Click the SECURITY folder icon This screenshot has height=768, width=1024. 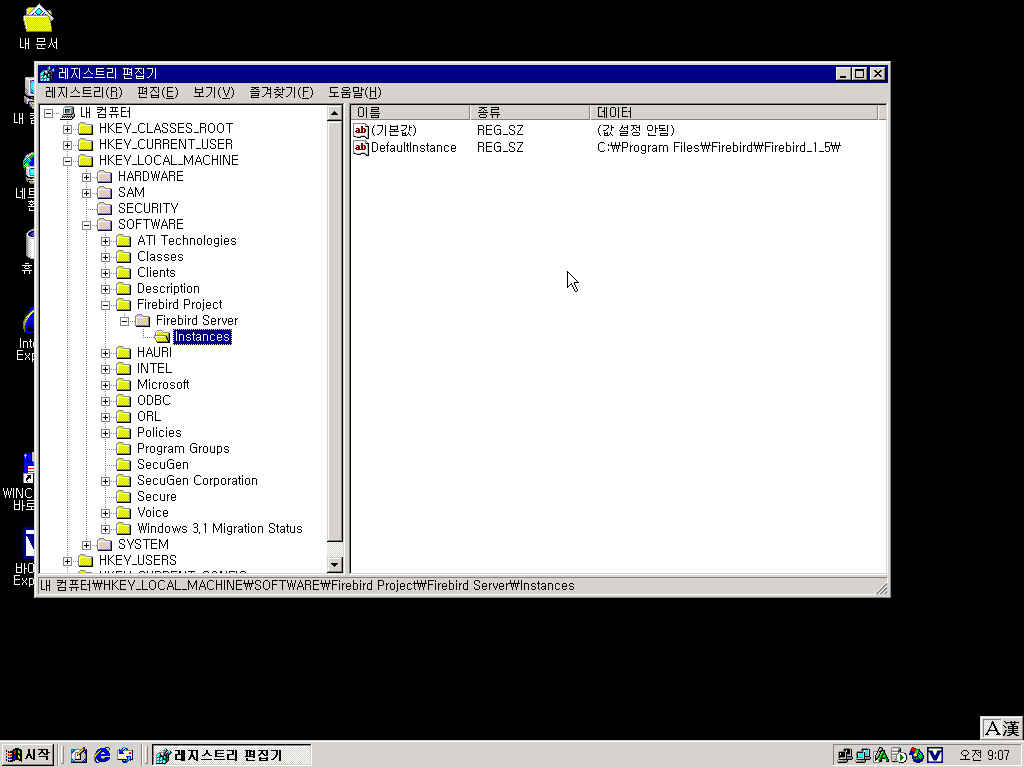(104, 209)
